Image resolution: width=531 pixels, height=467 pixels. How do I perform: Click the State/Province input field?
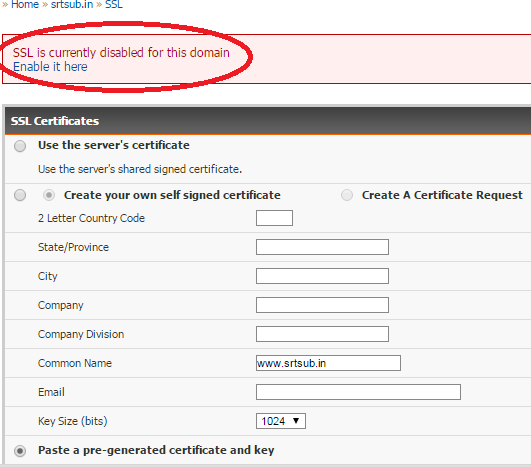click(322, 247)
